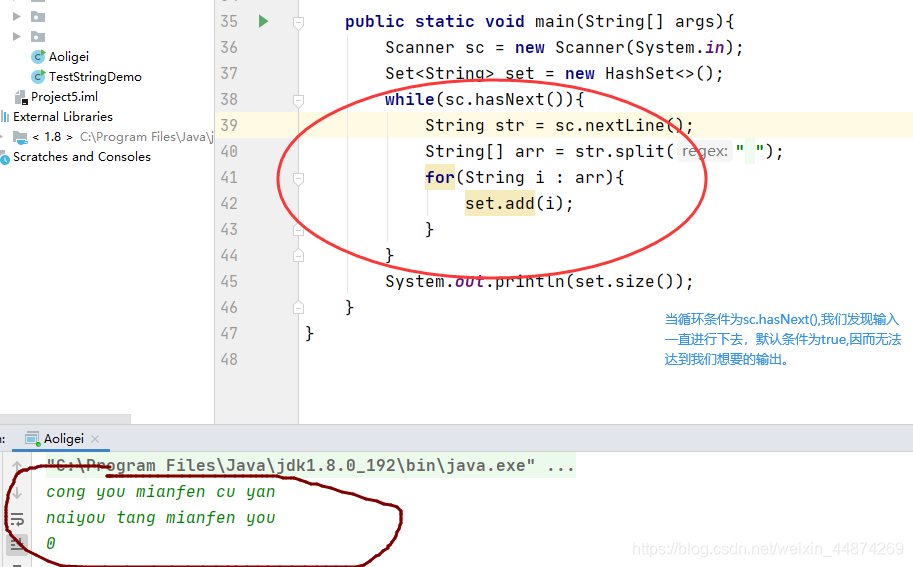Click console line 'naiyou tang mianfen you'
Screen dimensions: 913x567
tap(161, 518)
